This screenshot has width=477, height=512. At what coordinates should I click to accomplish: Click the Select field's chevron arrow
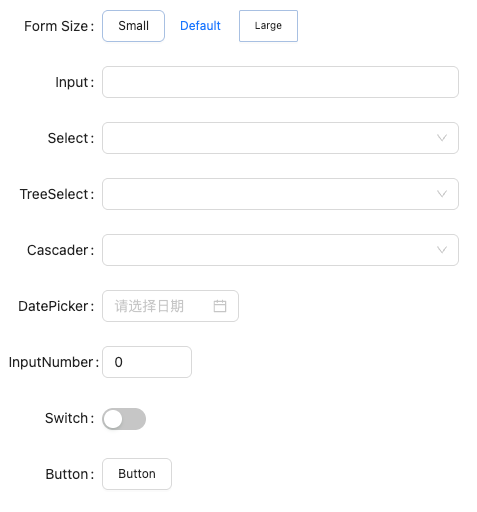442,138
